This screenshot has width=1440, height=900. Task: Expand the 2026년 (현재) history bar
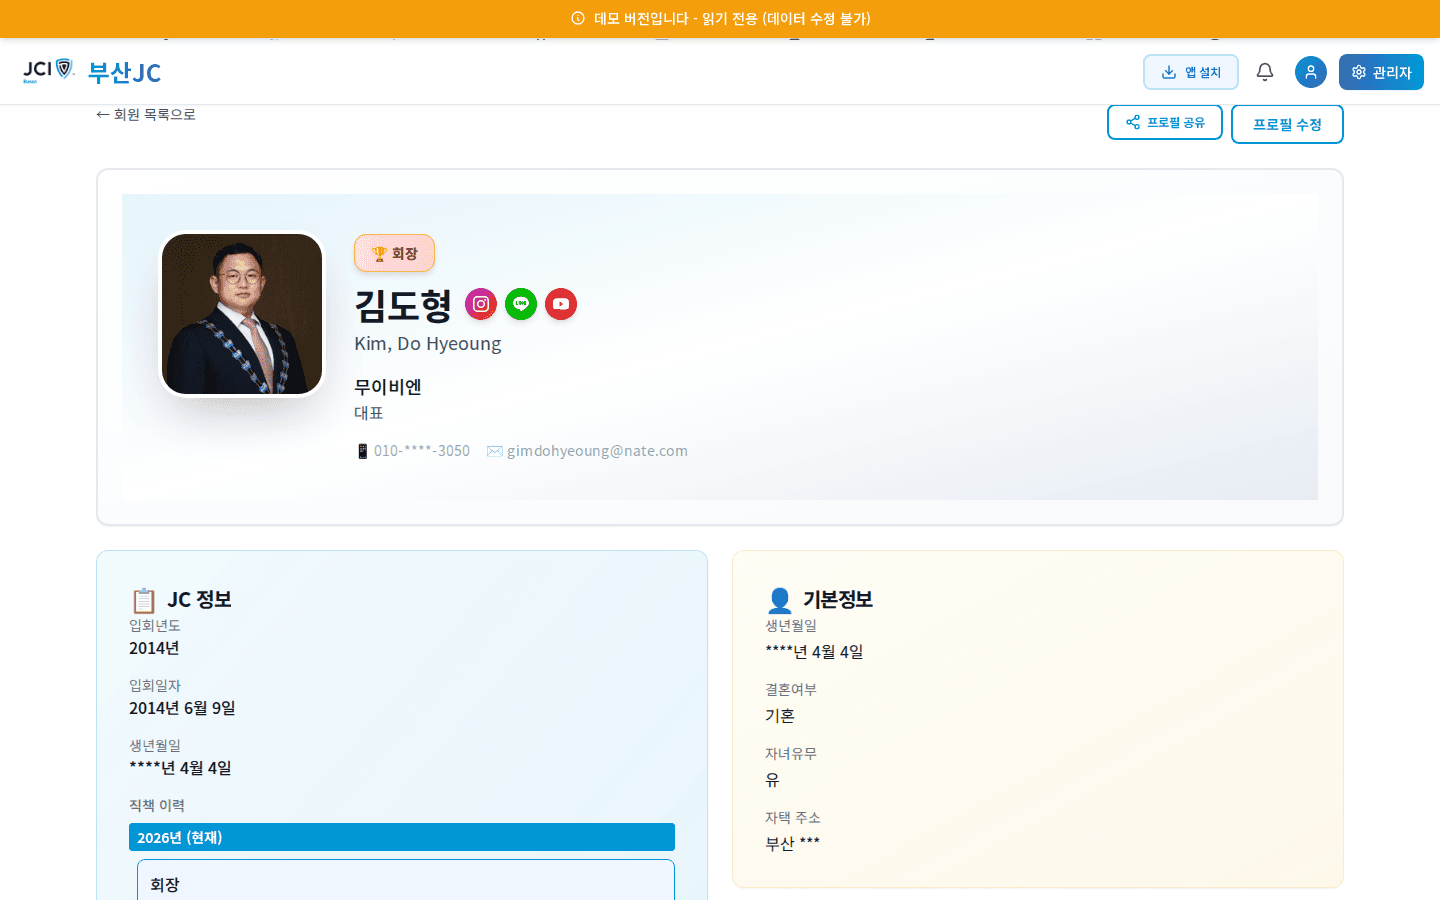pos(401,837)
